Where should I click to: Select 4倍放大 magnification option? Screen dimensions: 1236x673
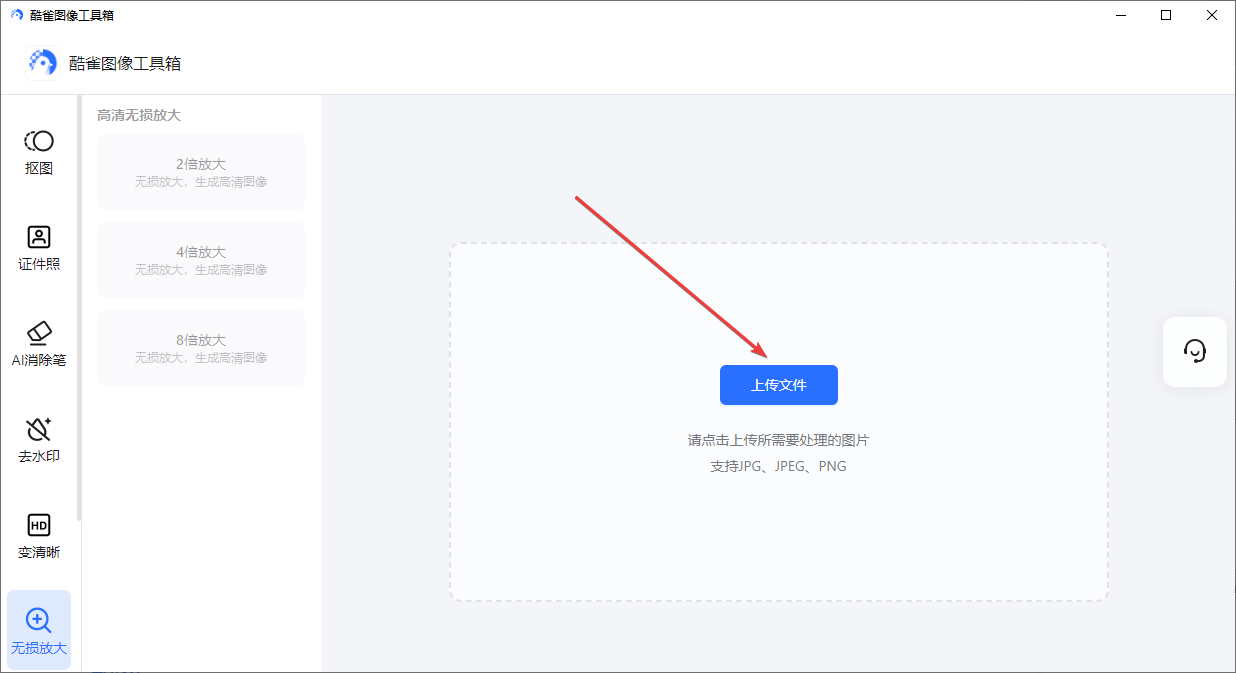[x=200, y=259]
